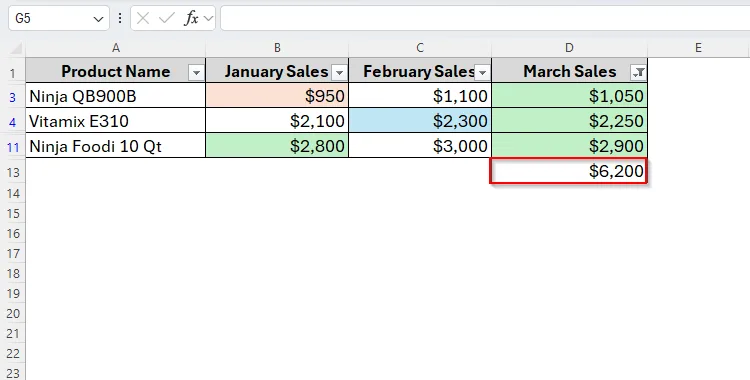Select column A header
The image size is (750, 380).
116,48
